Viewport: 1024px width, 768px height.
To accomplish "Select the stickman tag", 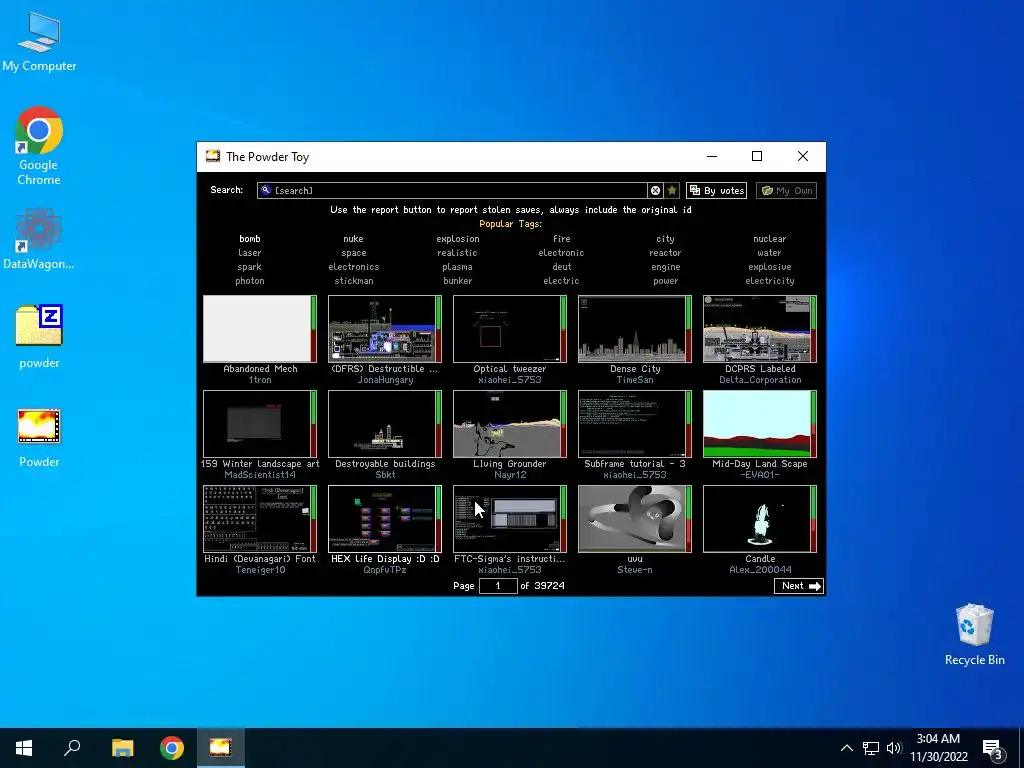I will (353, 281).
